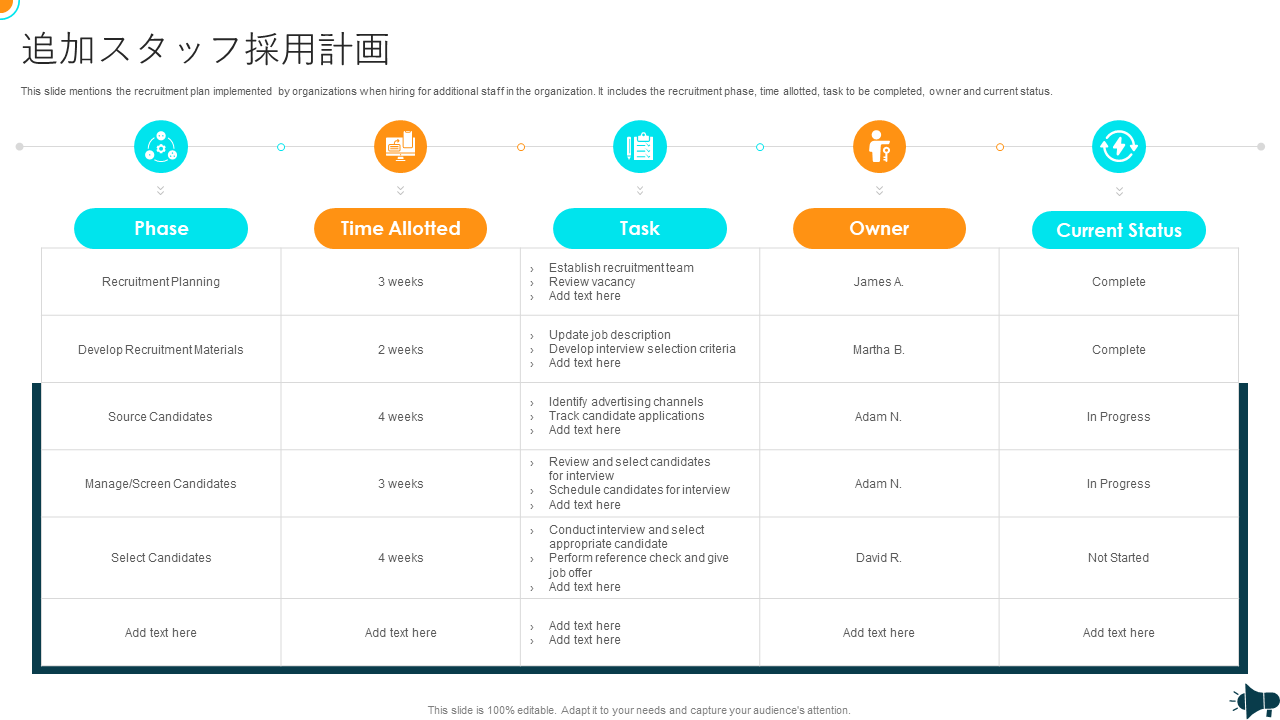Click the chevron below the Owner icon
This screenshot has height=720, width=1280.
(x=879, y=190)
